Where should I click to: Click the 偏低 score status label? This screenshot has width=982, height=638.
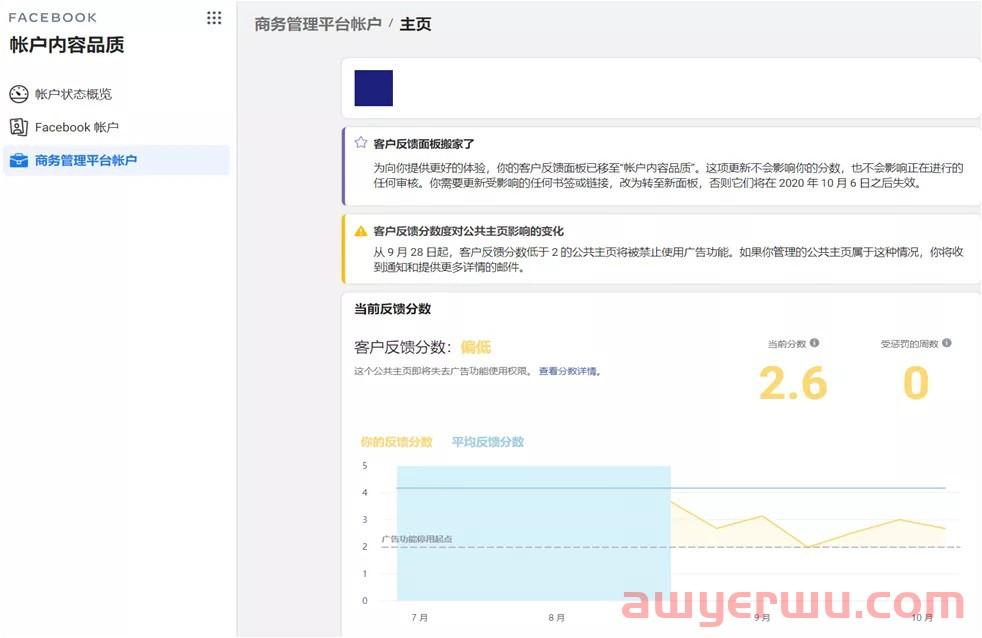[x=476, y=347]
